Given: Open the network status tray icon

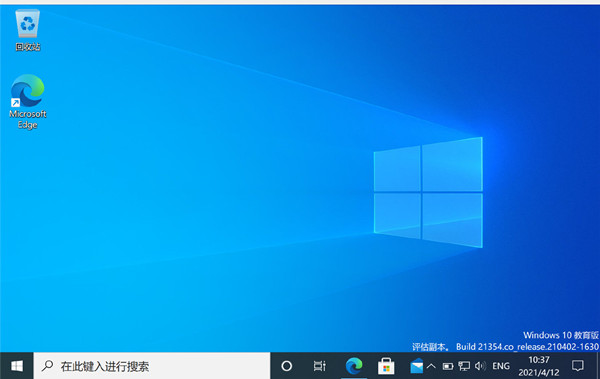Looking at the screenshot, I should 464,366.
